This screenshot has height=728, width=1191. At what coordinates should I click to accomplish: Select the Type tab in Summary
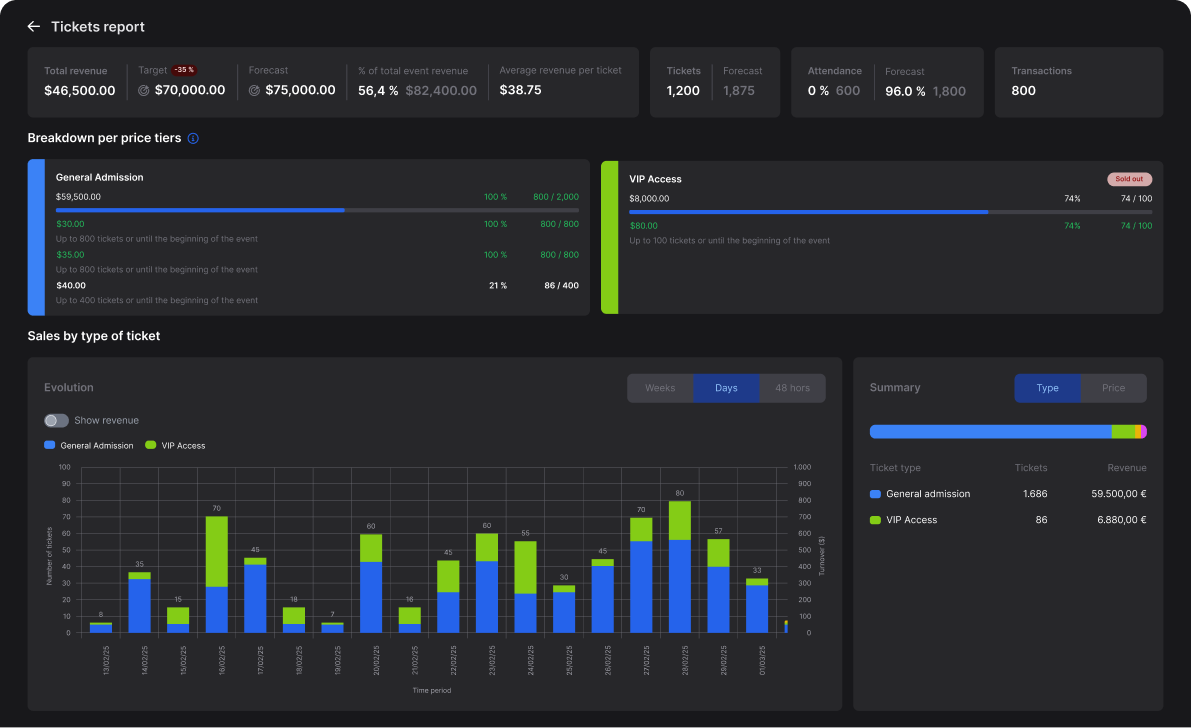[1047, 388]
